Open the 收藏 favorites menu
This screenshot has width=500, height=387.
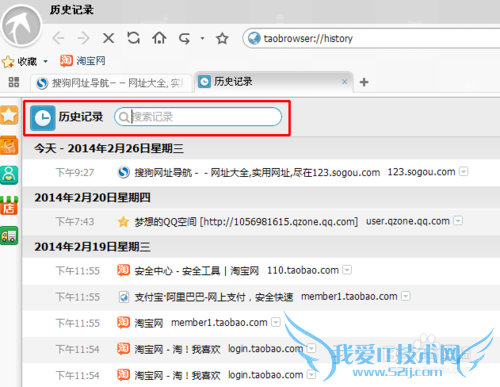click(25, 61)
